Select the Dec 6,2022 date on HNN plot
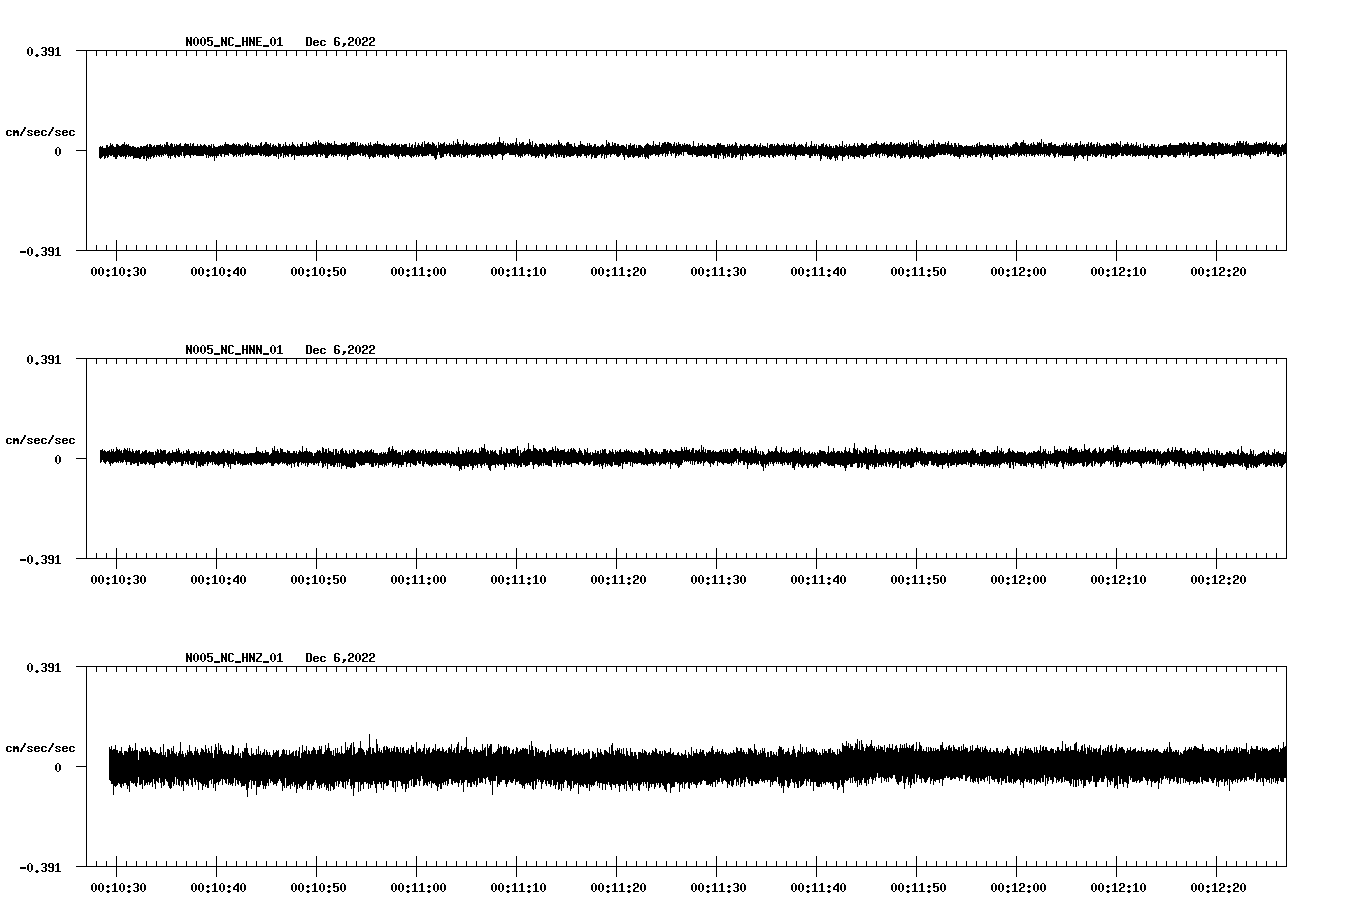1358x924 pixels. point(340,350)
